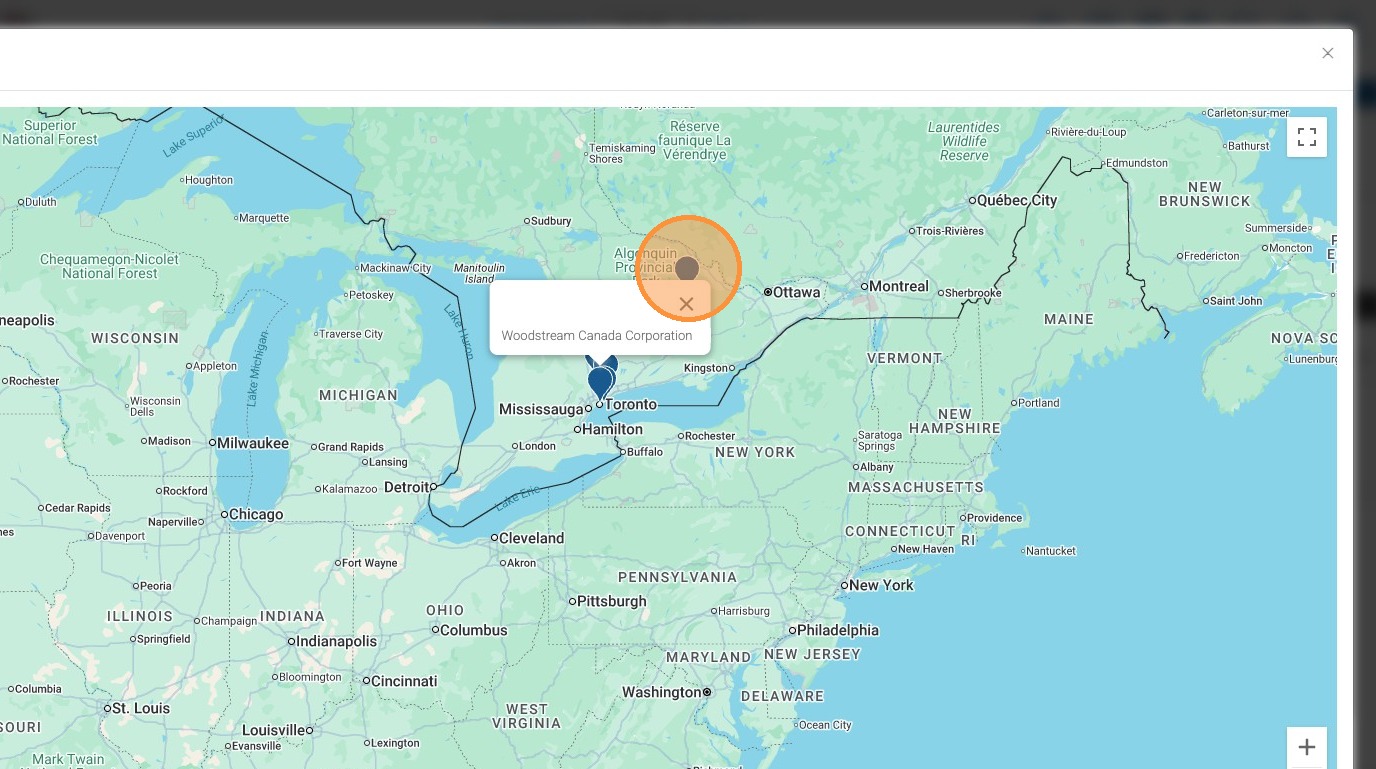This screenshot has height=769, width=1376.
Task: Click the Sudbury label on the map
Action: 551,221
